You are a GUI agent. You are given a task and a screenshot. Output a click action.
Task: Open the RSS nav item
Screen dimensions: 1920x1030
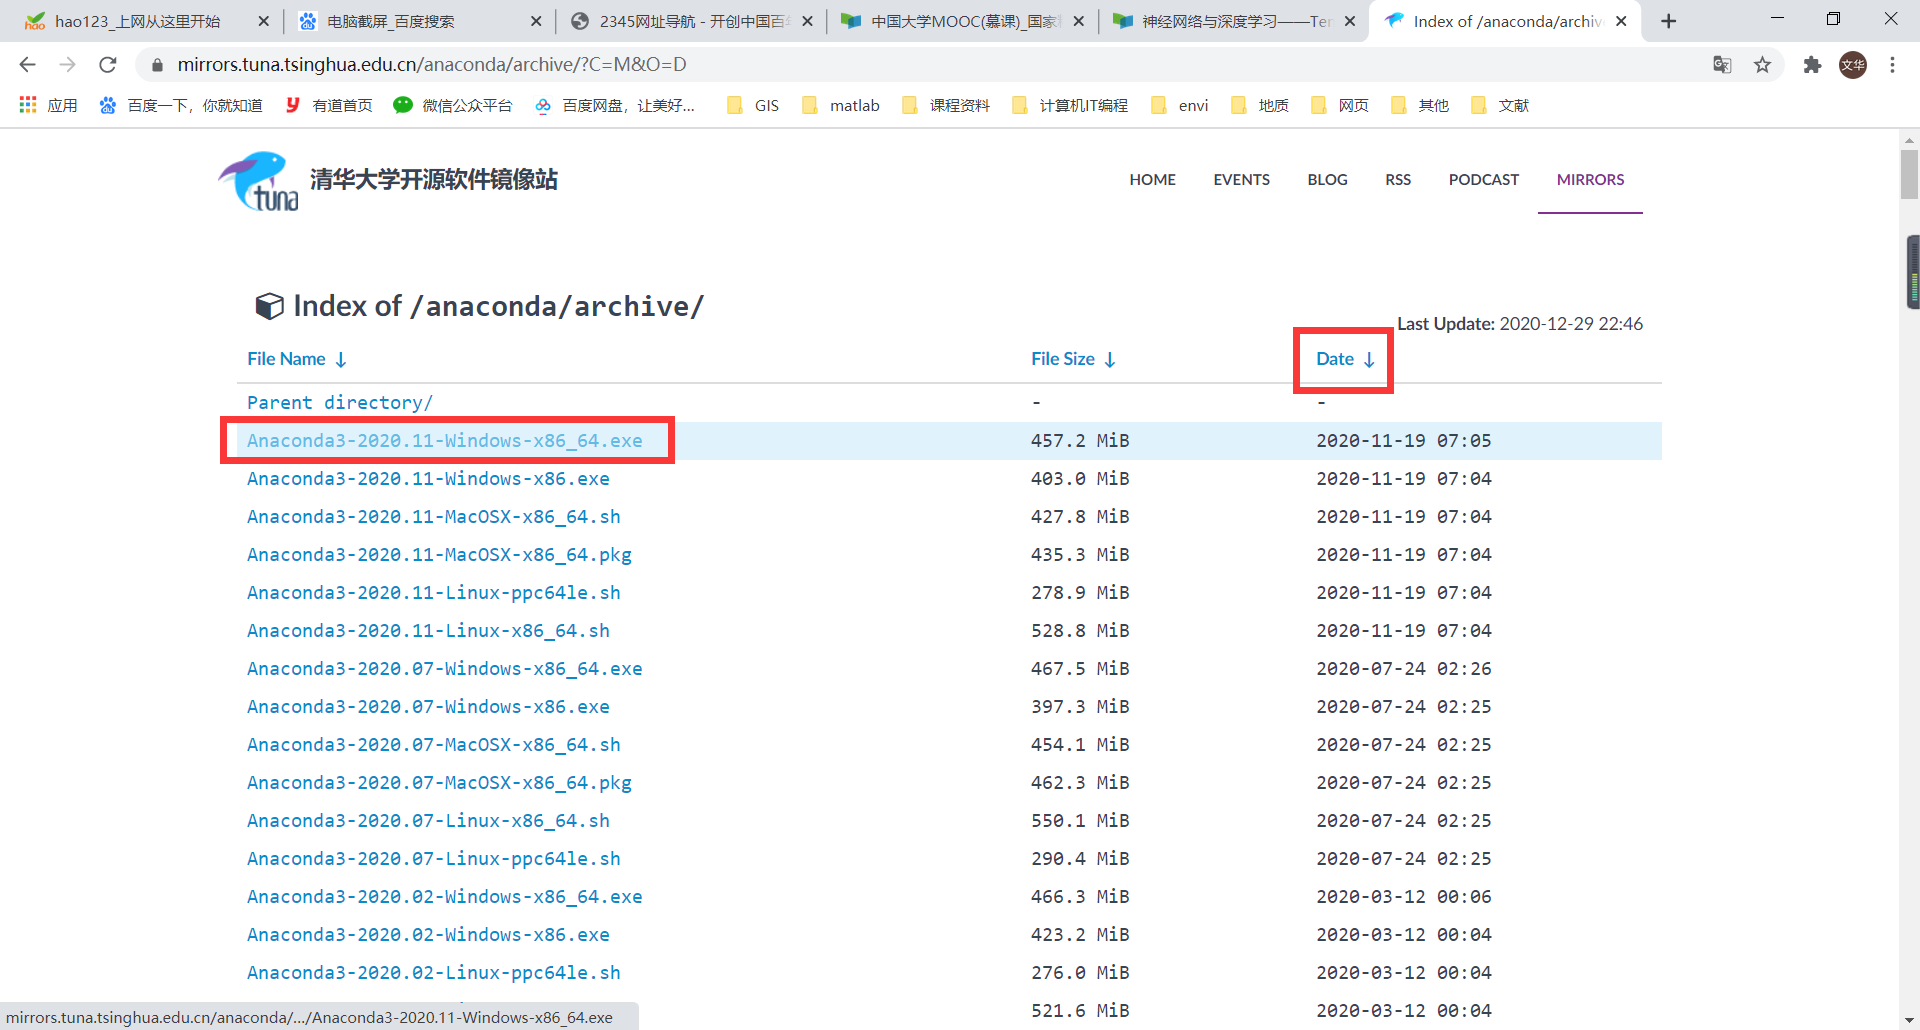coord(1398,180)
